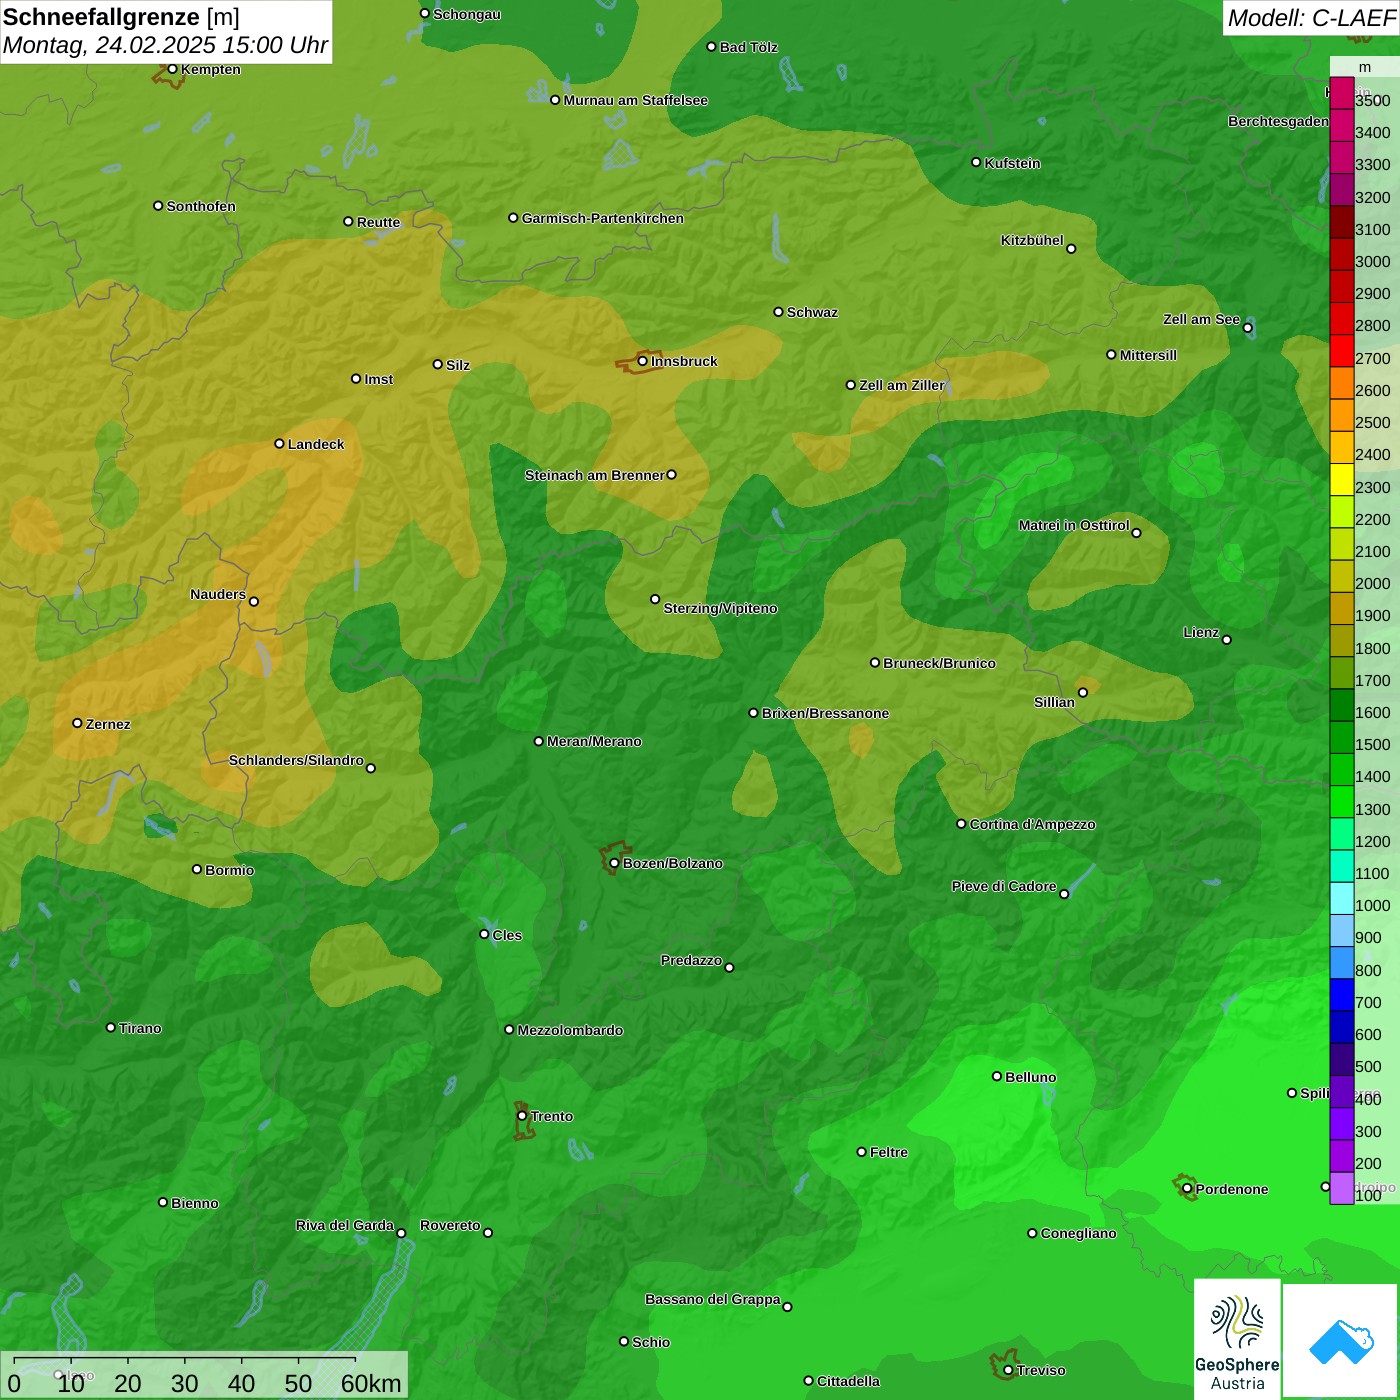Click the Bormio location dot

pos(197,869)
